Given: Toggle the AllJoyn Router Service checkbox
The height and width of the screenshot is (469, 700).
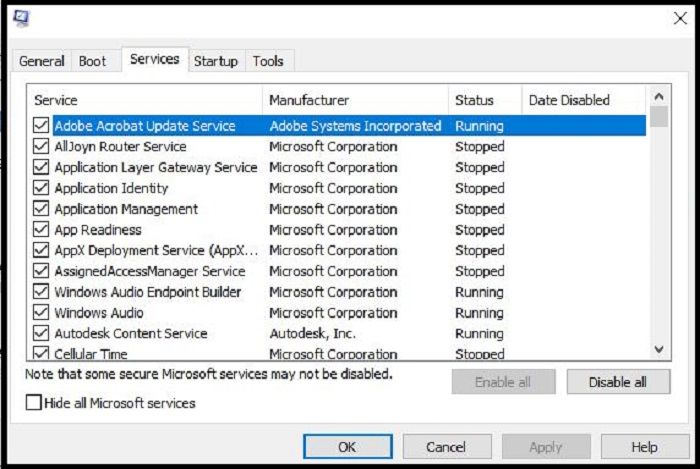Looking at the screenshot, I should pos(41,147).
